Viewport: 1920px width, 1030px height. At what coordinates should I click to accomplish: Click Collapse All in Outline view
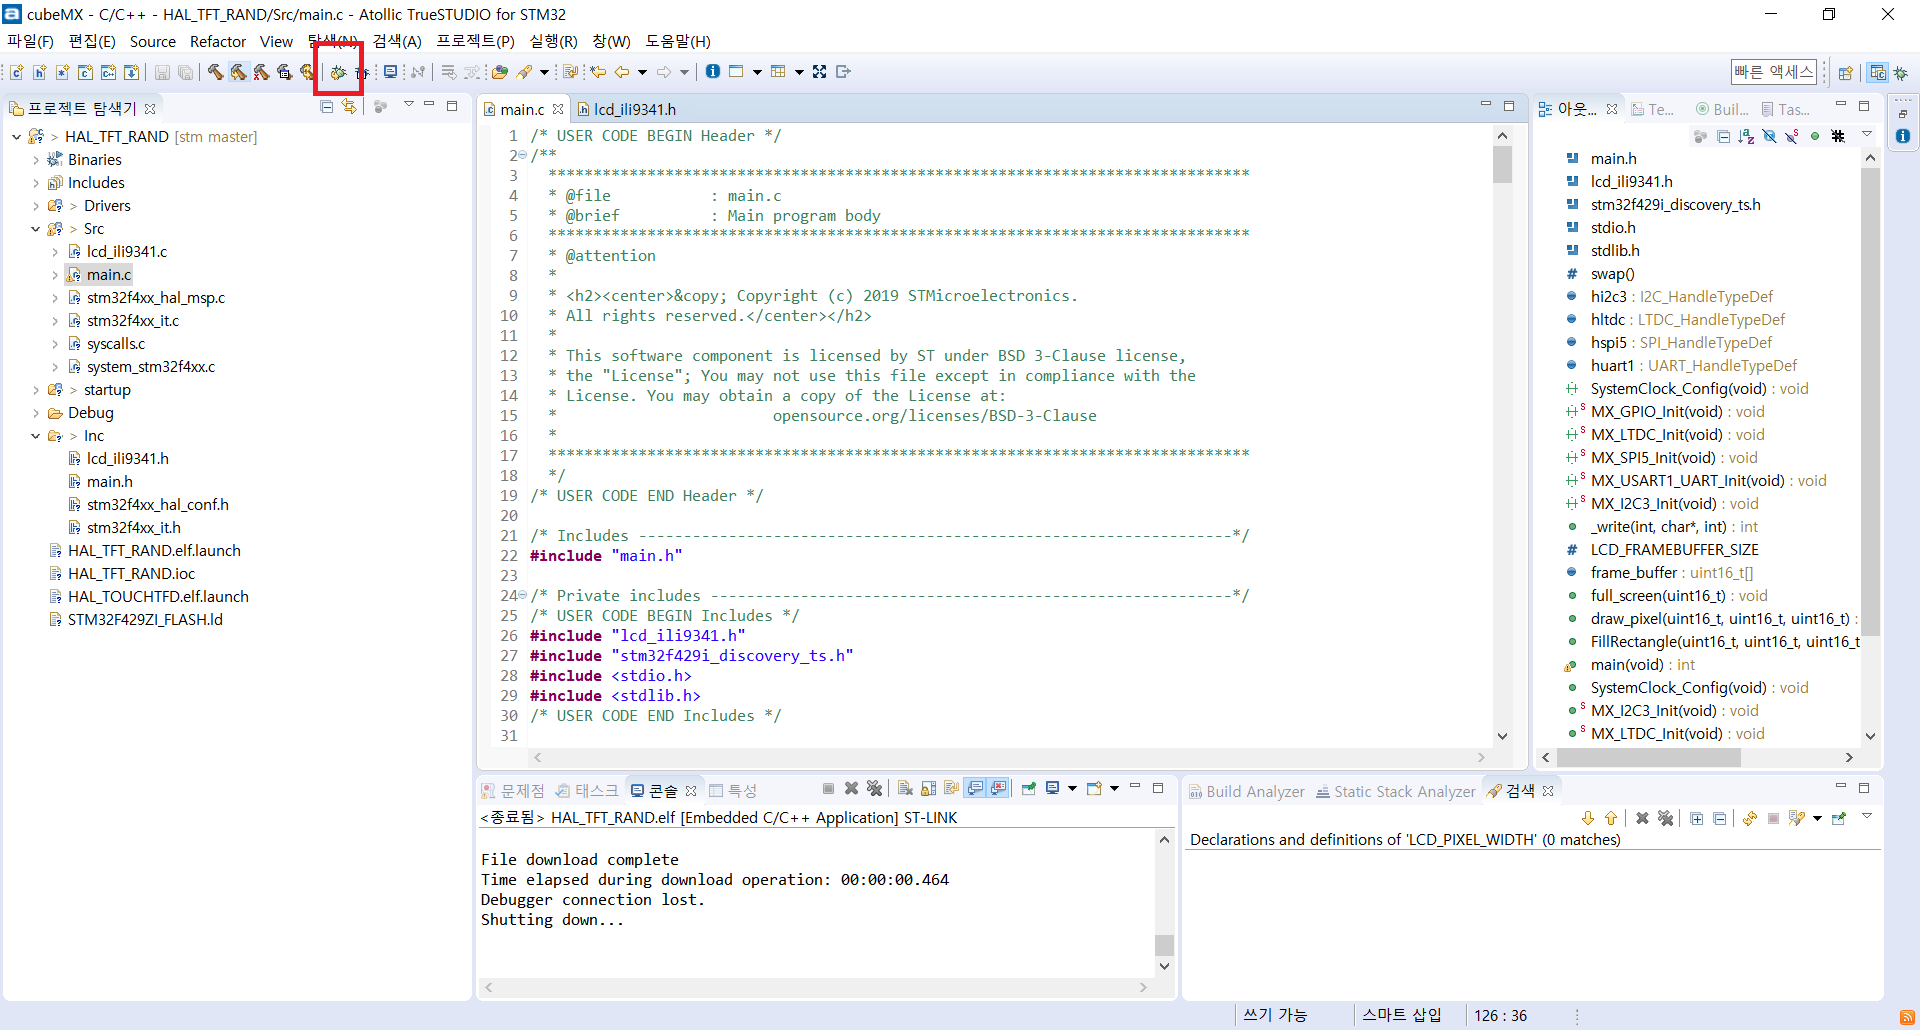[x=1723, y=136]
